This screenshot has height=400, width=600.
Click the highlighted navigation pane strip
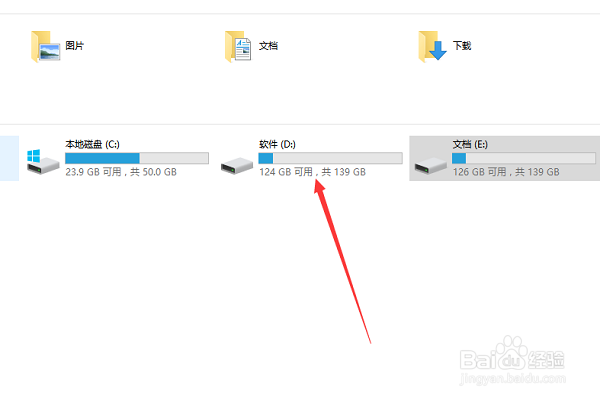click(9, 158)
